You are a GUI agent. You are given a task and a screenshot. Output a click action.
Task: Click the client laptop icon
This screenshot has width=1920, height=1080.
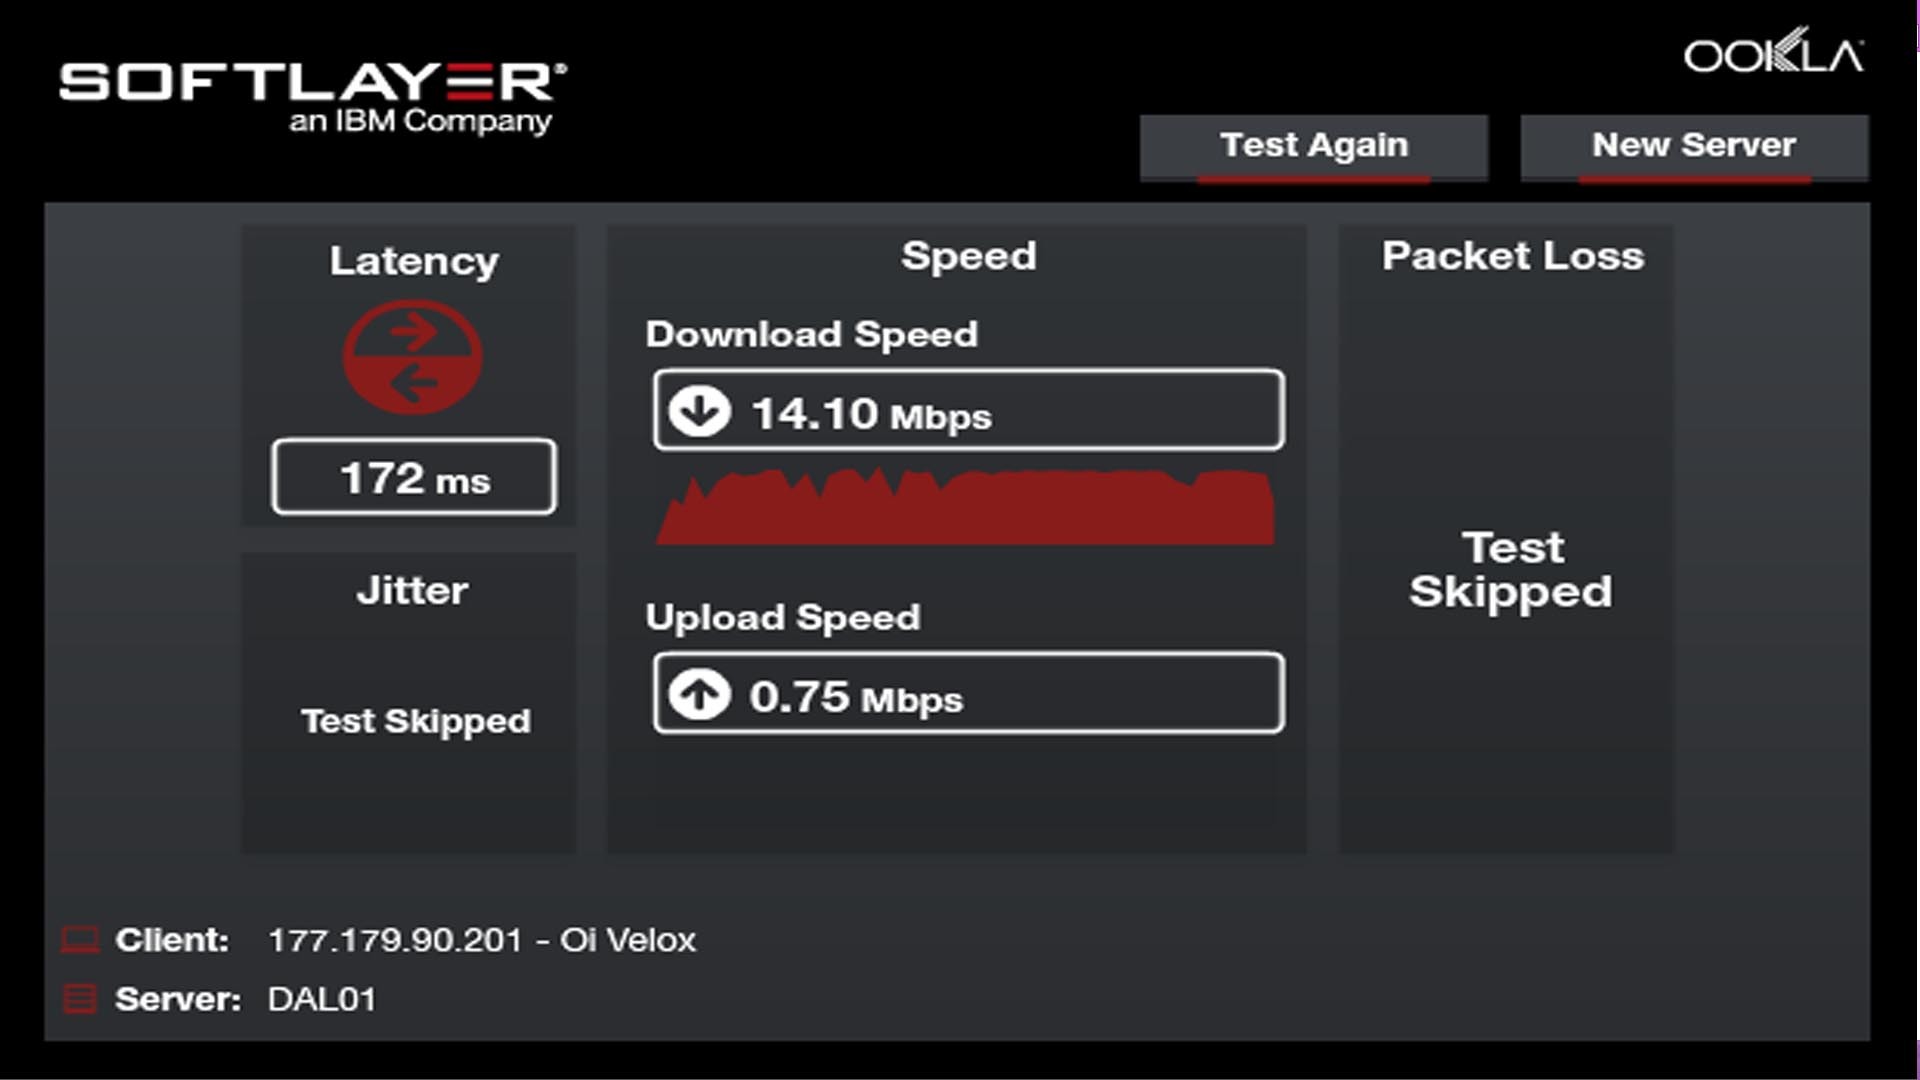[80, 940]
